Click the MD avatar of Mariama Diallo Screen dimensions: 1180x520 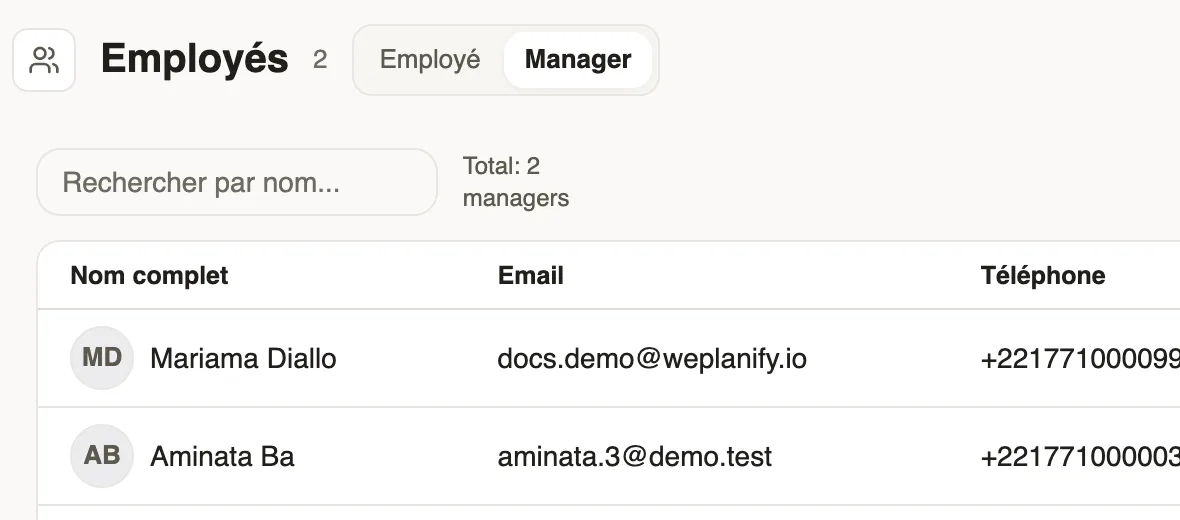tap(102, 358)
